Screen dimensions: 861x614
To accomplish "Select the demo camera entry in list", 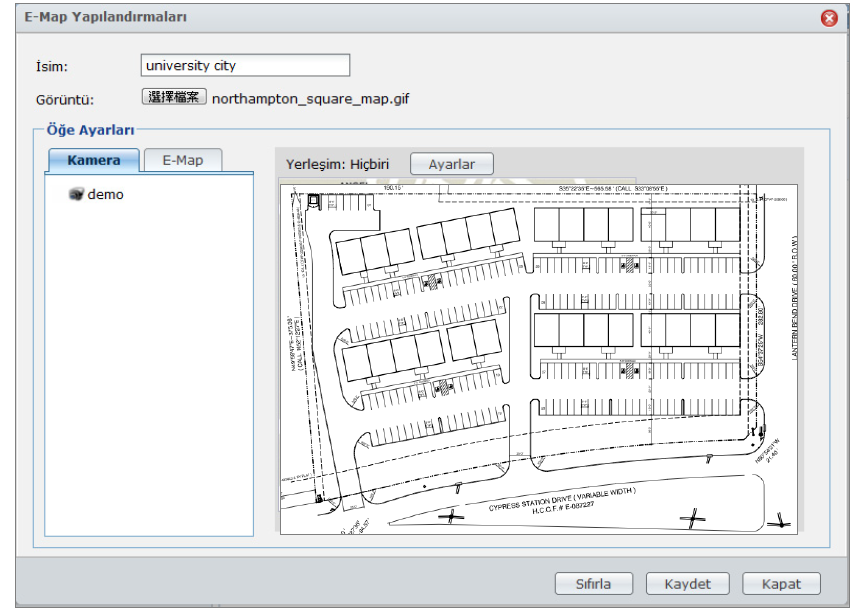I will coord(105,195).
